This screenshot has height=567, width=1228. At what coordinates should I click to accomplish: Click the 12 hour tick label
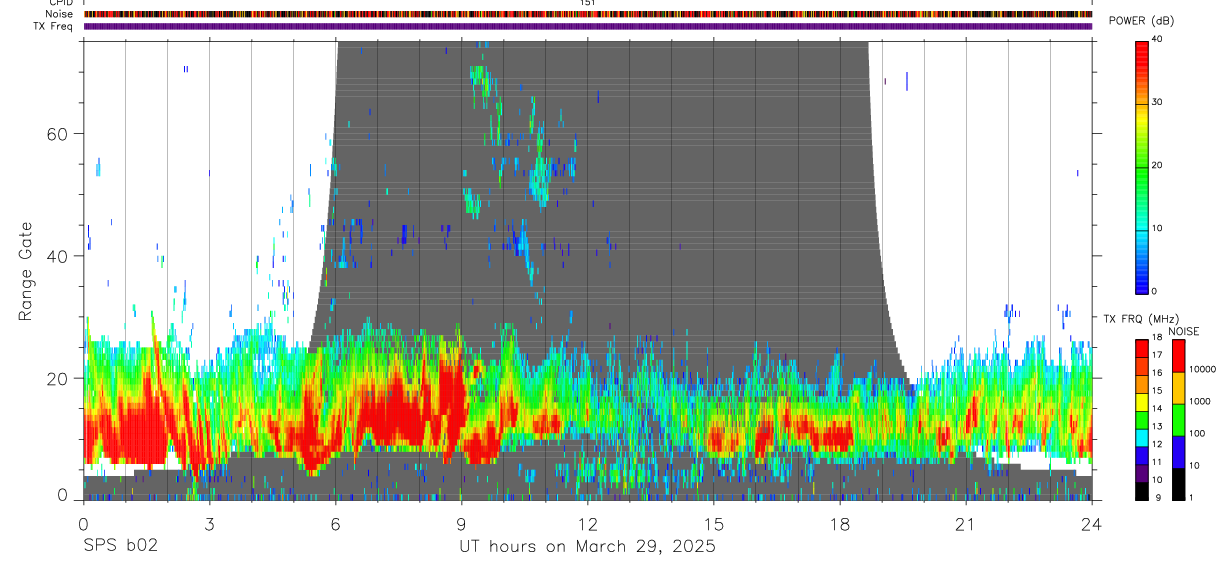[x=588, y=524]
